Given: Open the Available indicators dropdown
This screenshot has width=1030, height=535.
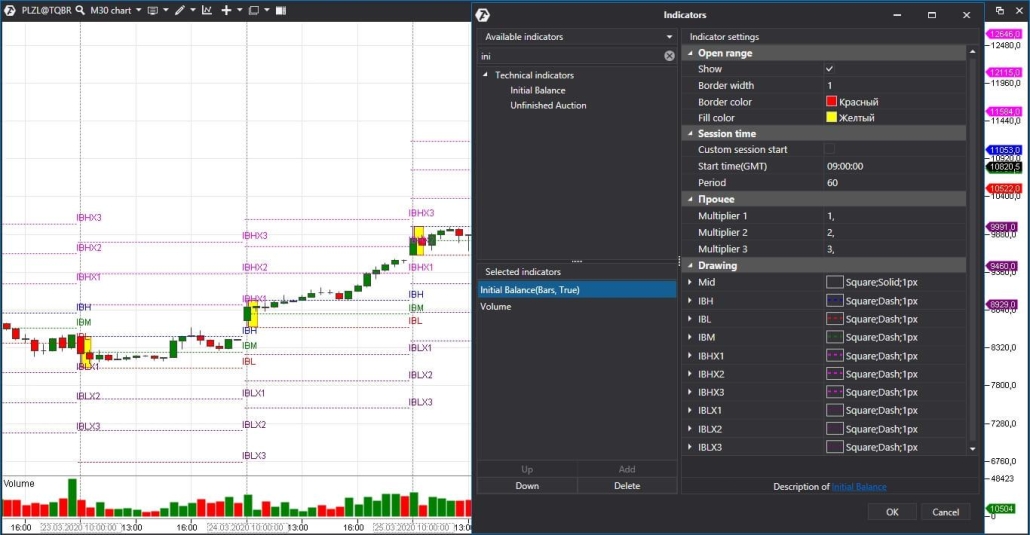Looking at the screenshot, I should (669, 37).
